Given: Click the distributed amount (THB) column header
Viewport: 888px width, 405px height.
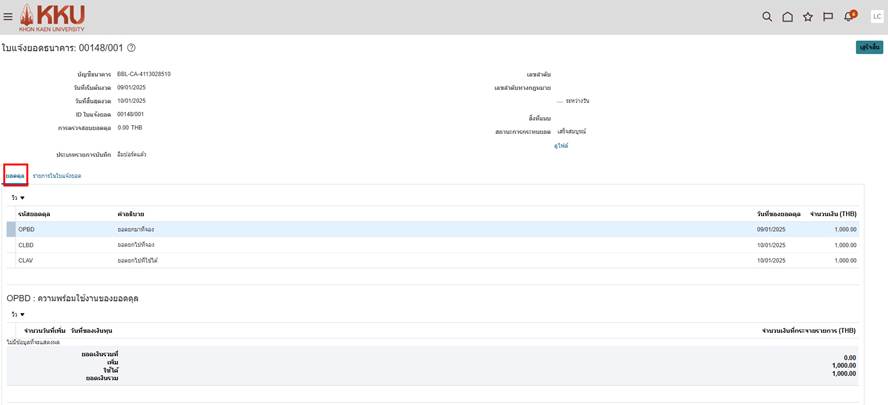Looking at the screenshot, I should pos(809,330).
